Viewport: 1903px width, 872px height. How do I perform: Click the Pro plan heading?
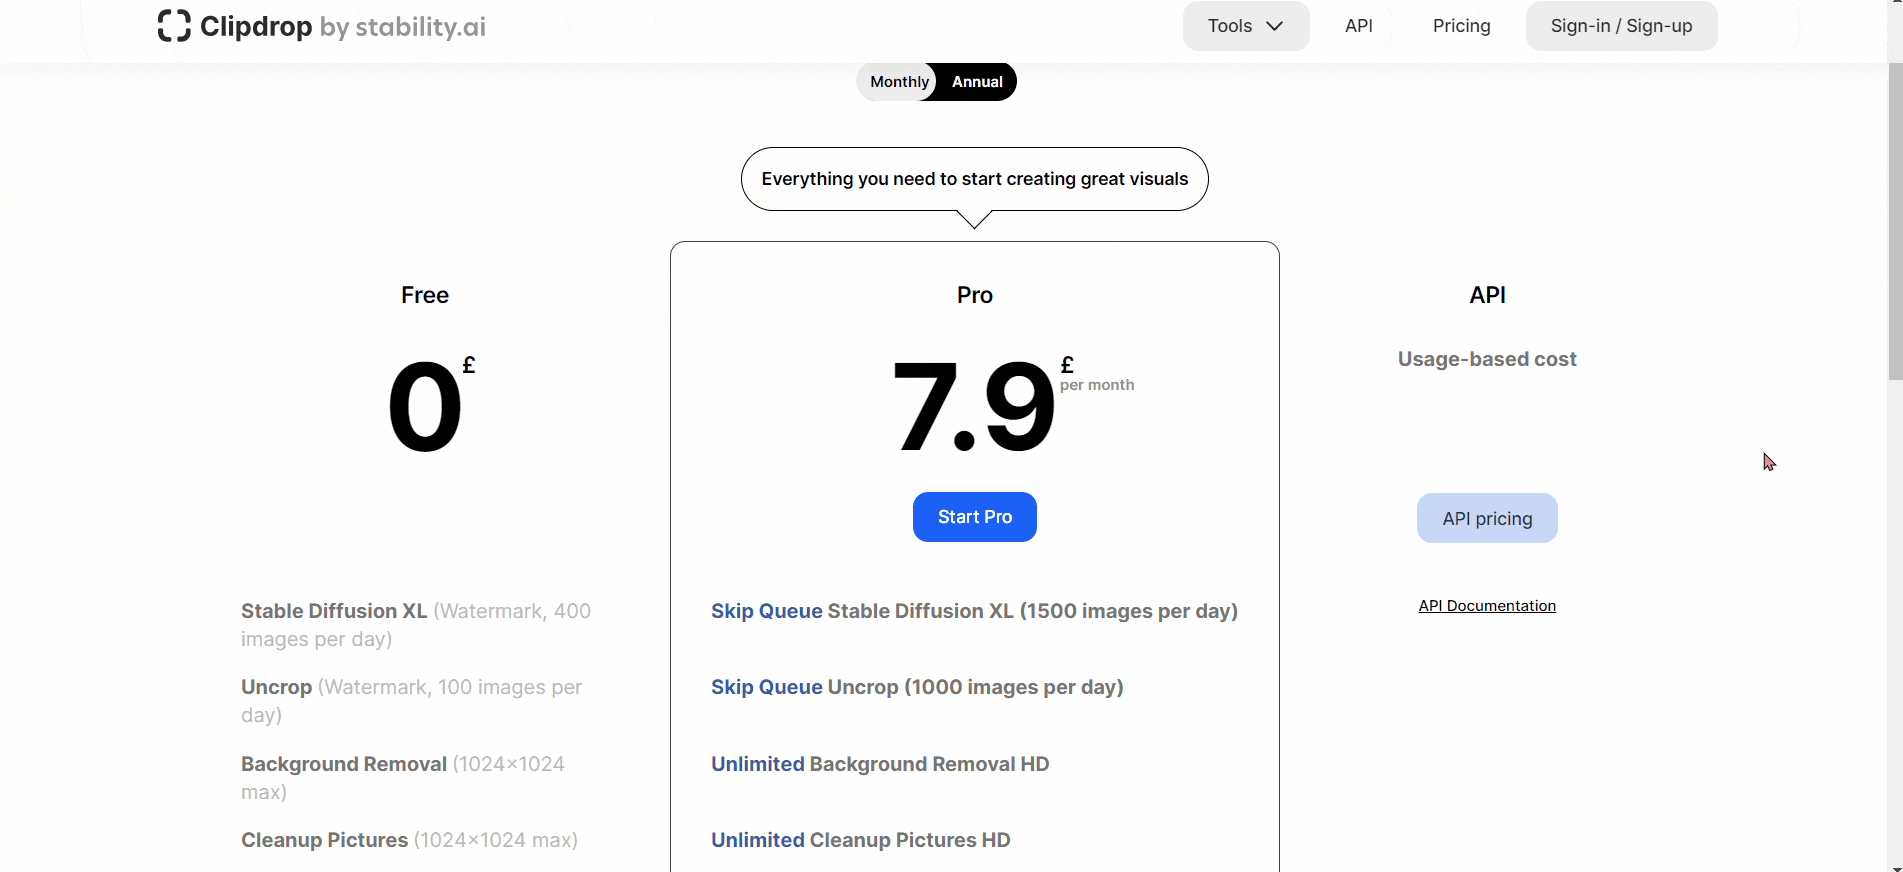coord(975,295)
